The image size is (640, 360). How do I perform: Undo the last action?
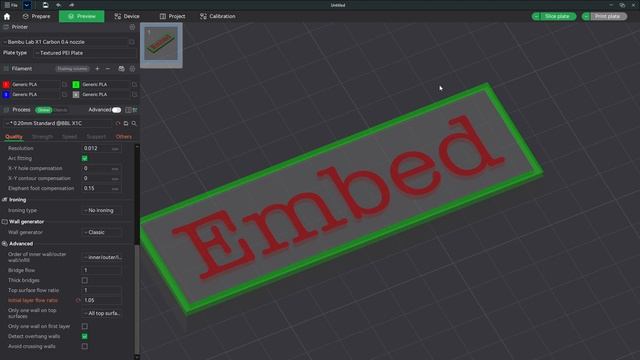(58, 5)
